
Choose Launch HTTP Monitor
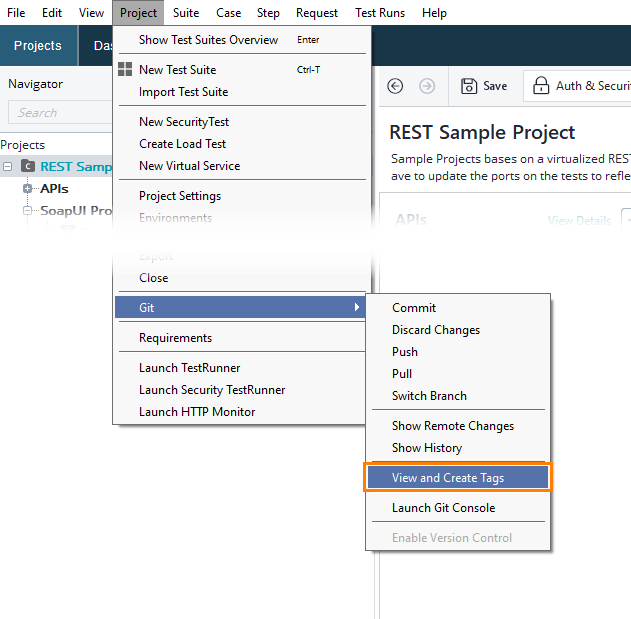click(x=240, y=412)
